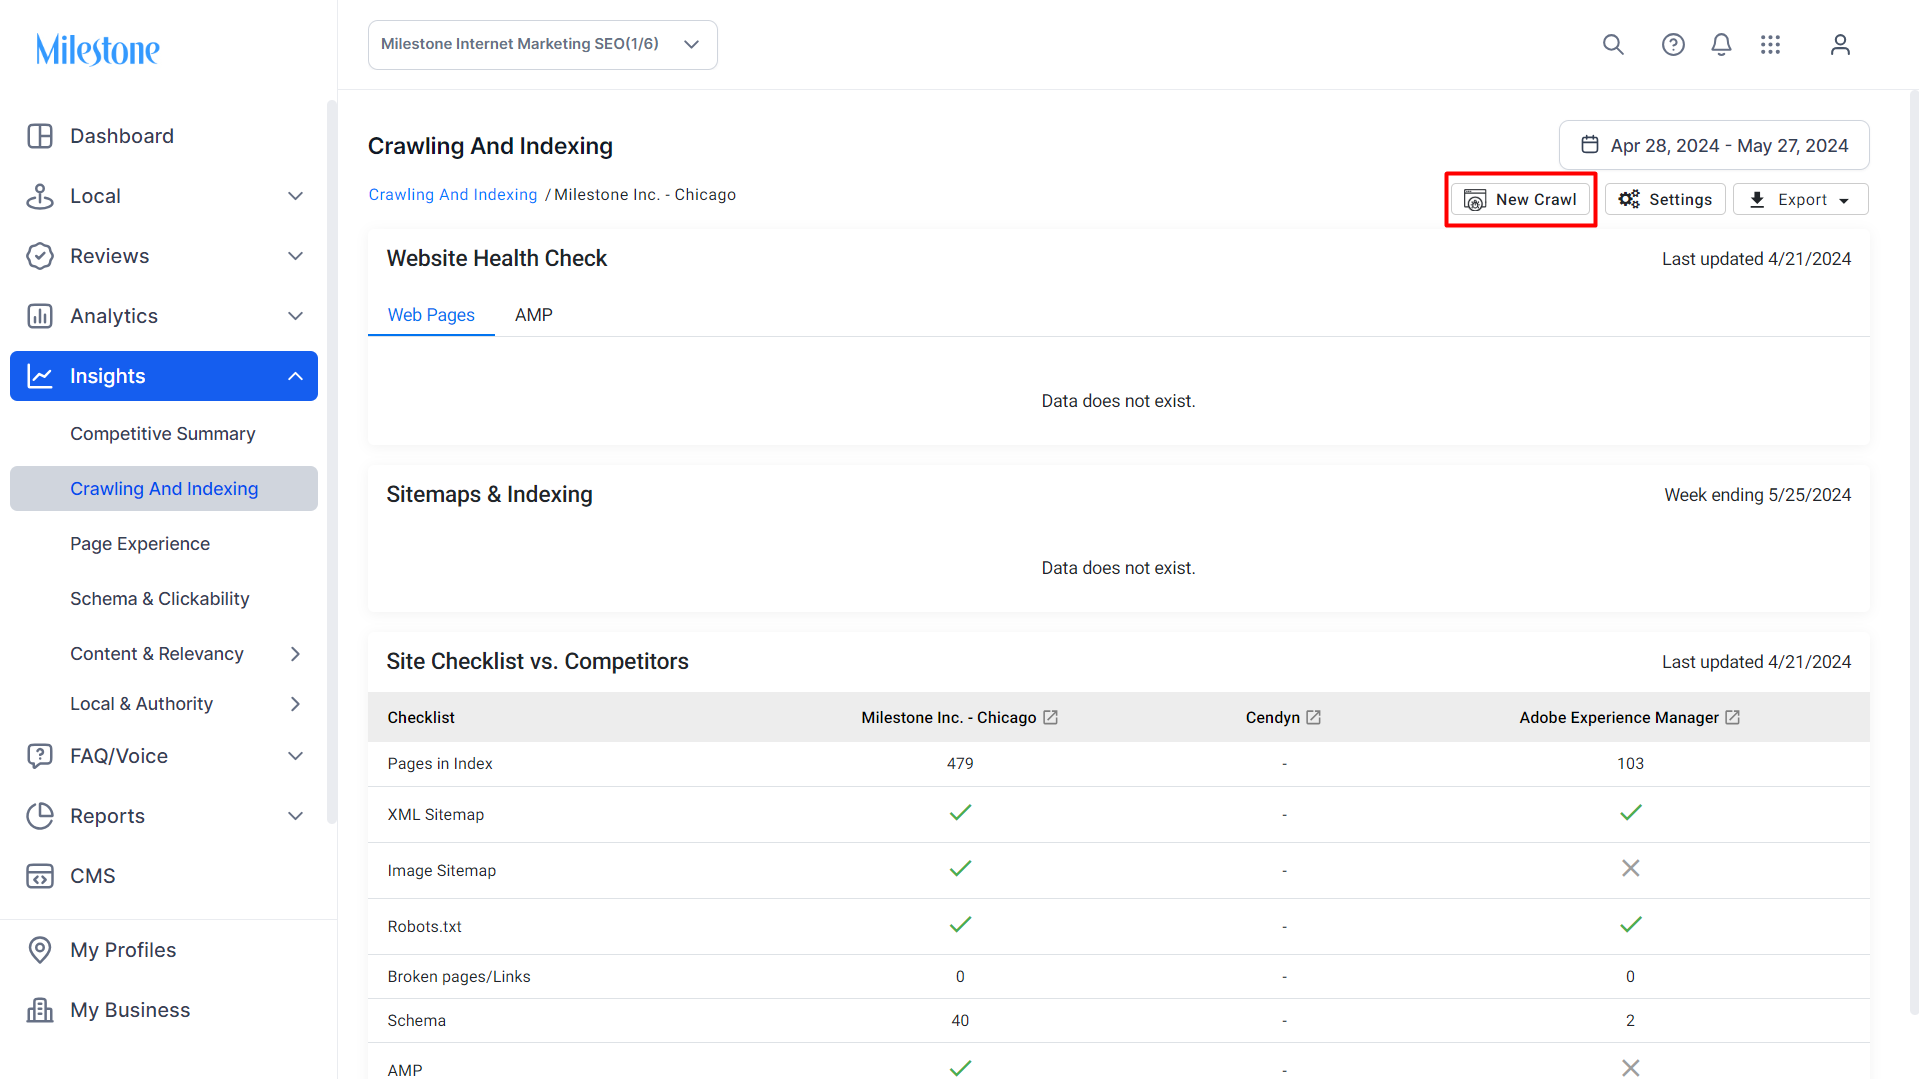Open the help question mark icon
Screen dimensions: 1919x1079
pos(1673,45)
